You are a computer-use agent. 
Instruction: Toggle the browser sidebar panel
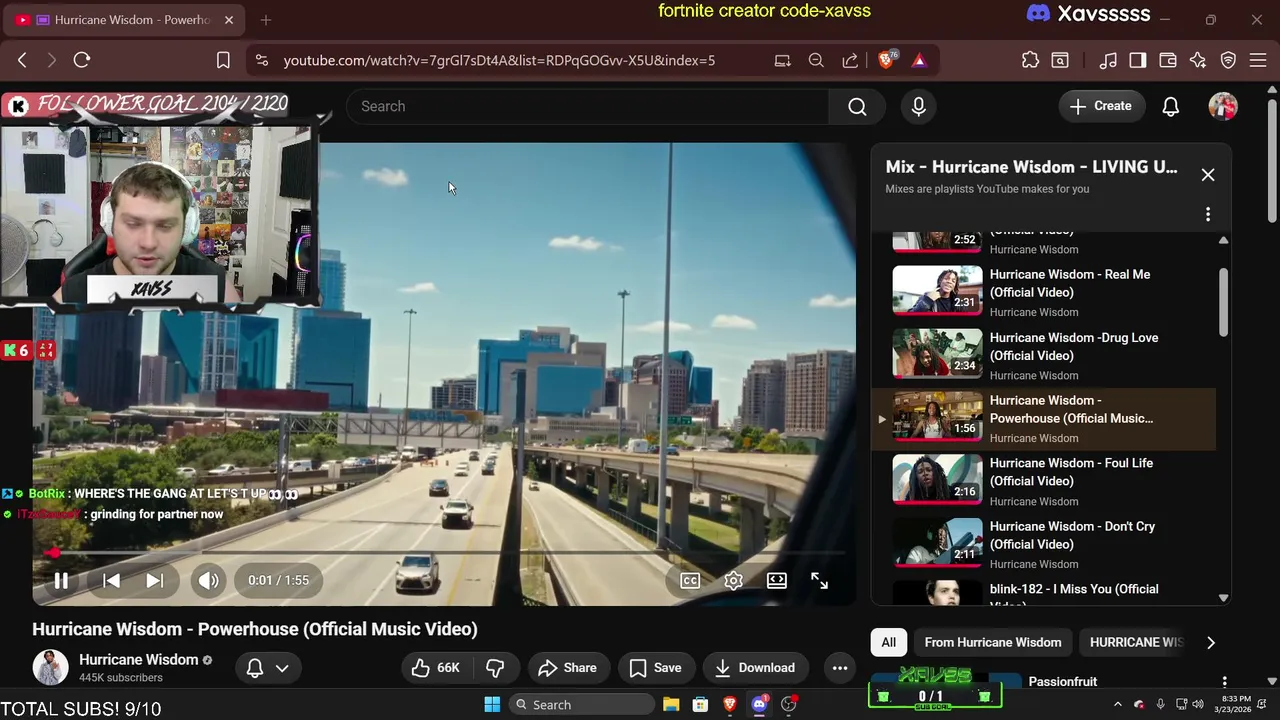point(1138,61)
